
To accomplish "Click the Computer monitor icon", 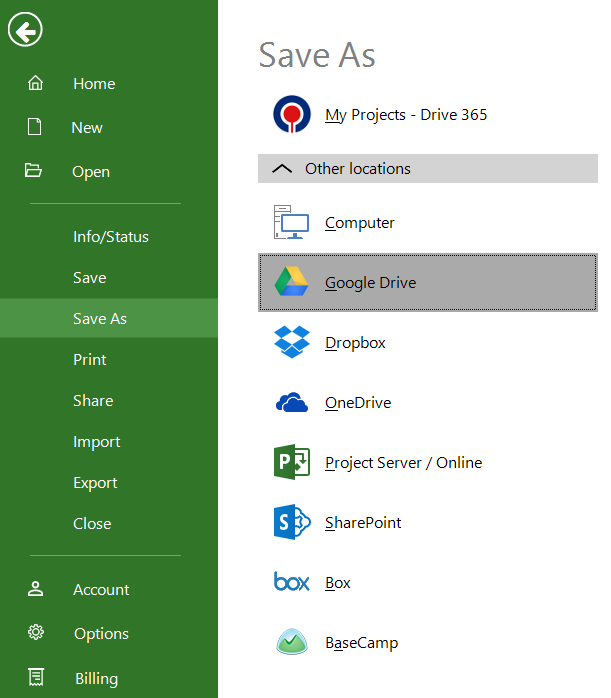I will coord(291,222).
